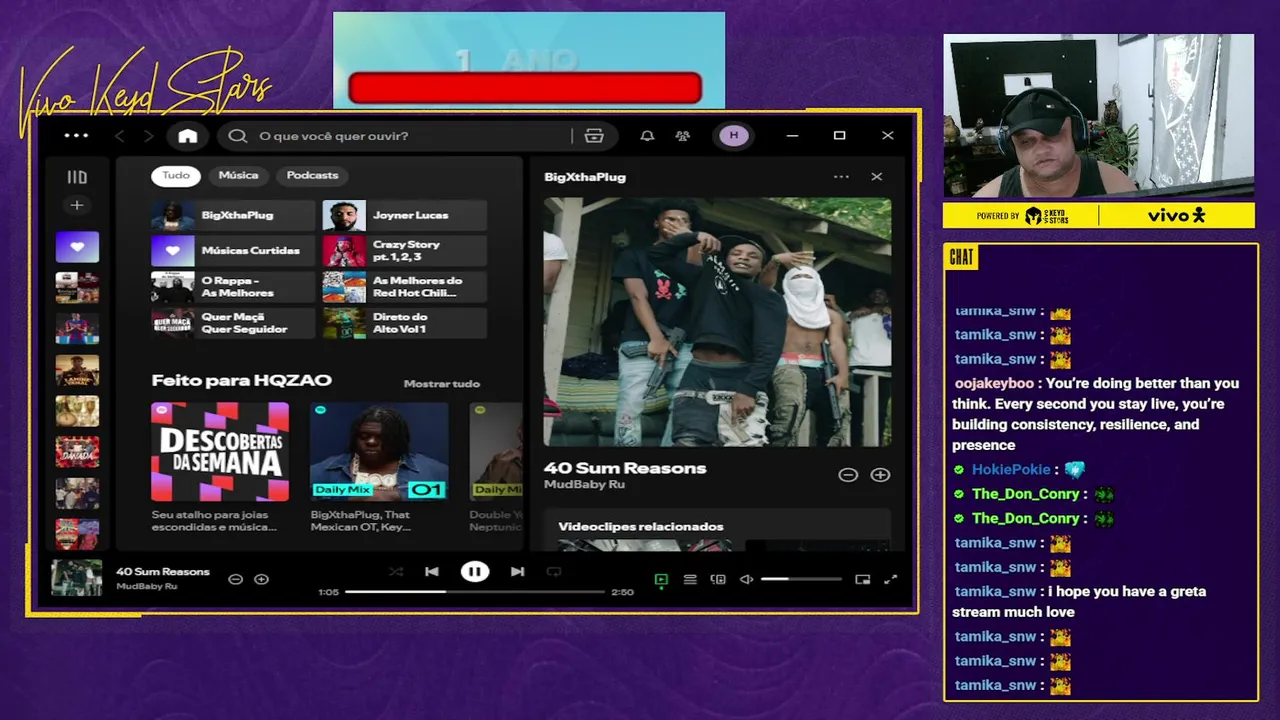Open 40 Sum Reasons title in side panel
The width and height of the screenshot is (1280, 720).
tap(625, 468)
